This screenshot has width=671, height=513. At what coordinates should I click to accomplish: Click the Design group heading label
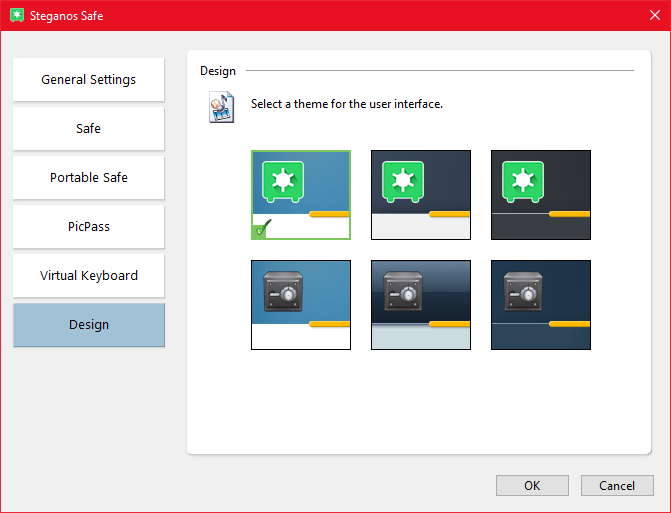(218, 71)
